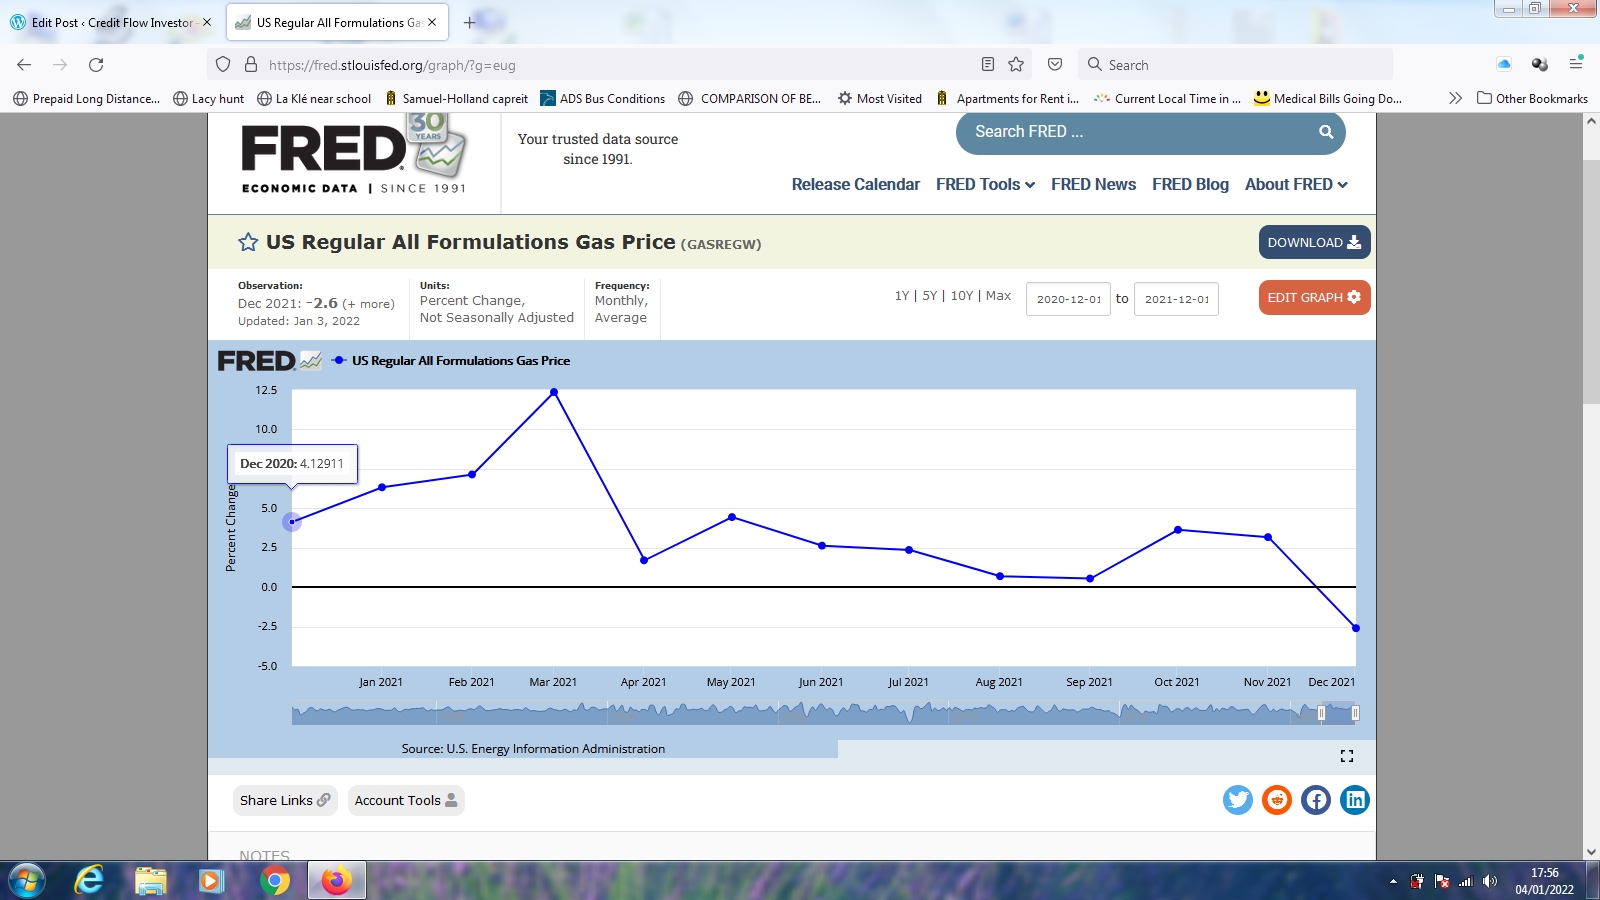Image resolution: width=1600 pixels, height=900 pixels.
Task: Toggle reader view in the address bar
Action: [988, 65]
